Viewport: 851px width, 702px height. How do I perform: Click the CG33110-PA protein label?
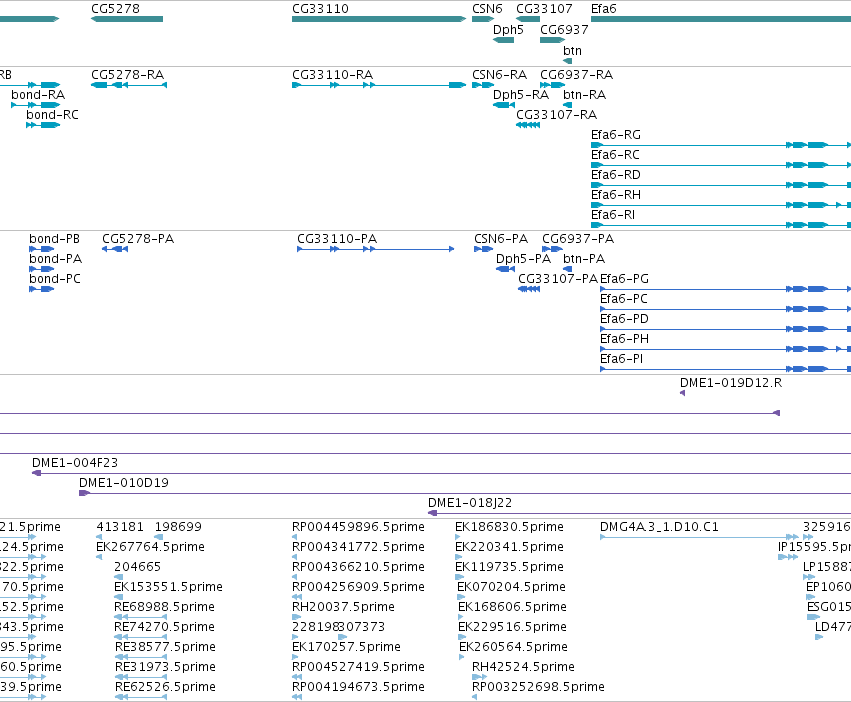(x=336, y=239)
